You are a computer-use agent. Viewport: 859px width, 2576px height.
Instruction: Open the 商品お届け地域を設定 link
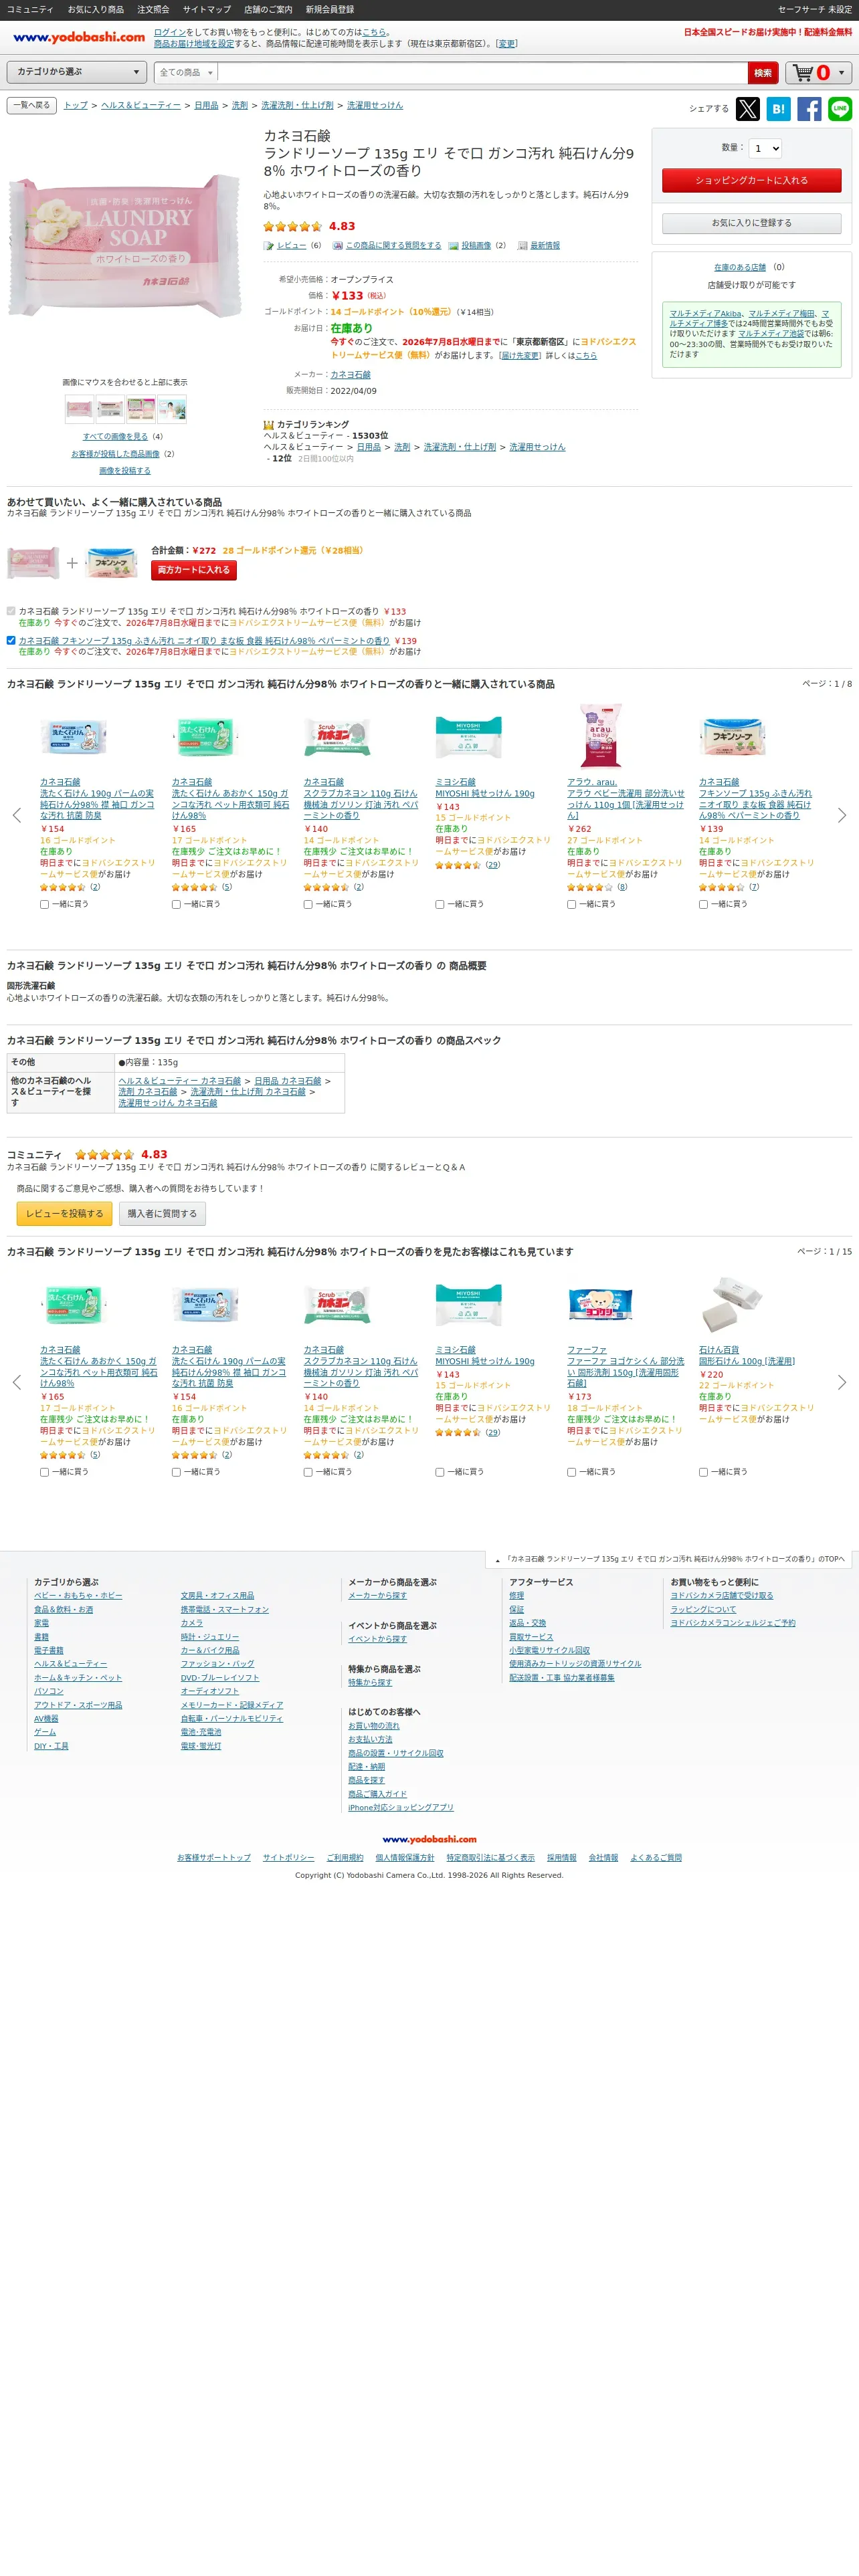tap(194, 44)
